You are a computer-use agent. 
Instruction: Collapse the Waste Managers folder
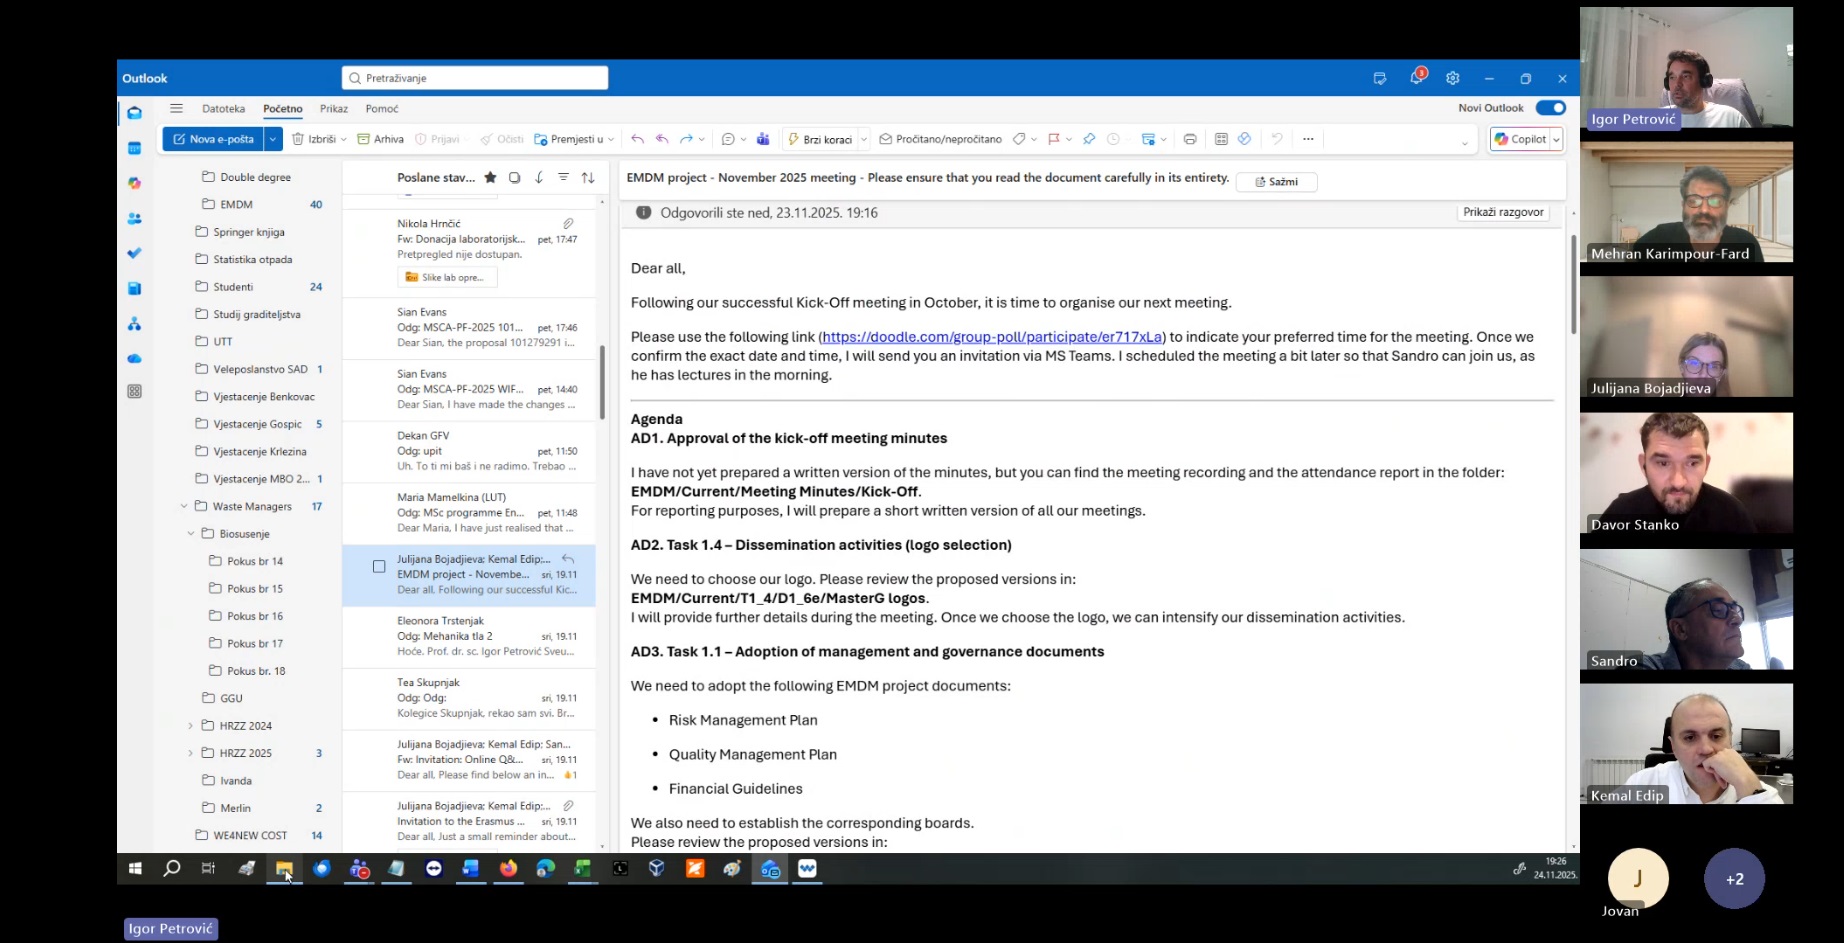[184, 506]
